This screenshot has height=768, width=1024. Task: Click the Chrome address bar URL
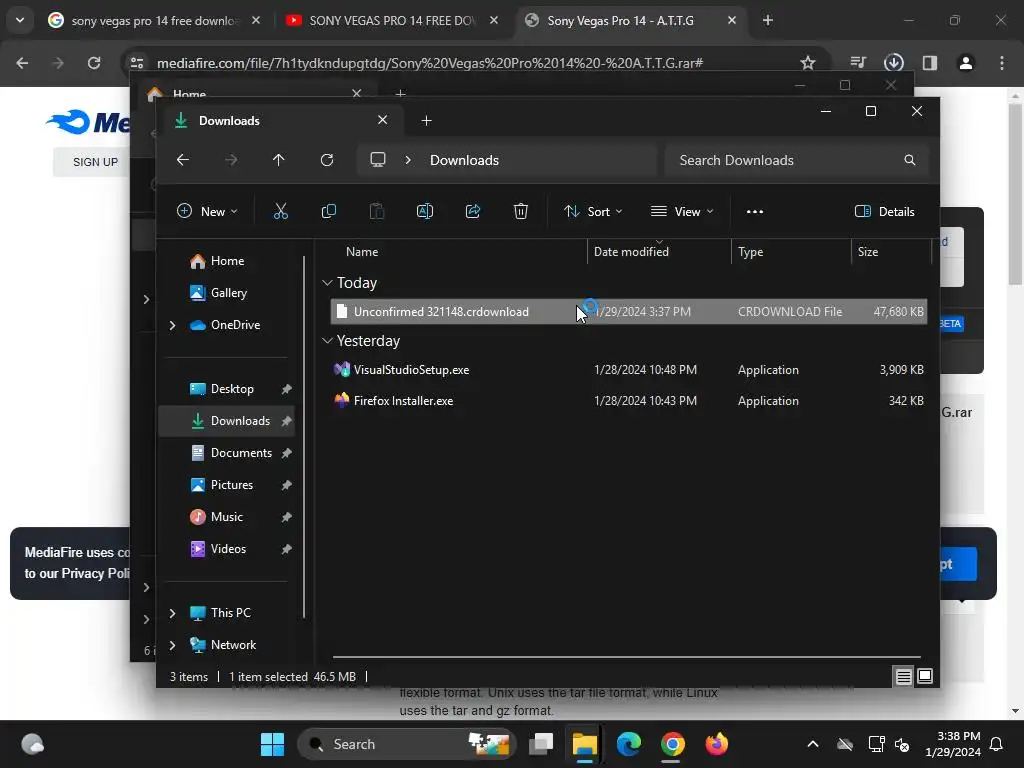point(430,63)
